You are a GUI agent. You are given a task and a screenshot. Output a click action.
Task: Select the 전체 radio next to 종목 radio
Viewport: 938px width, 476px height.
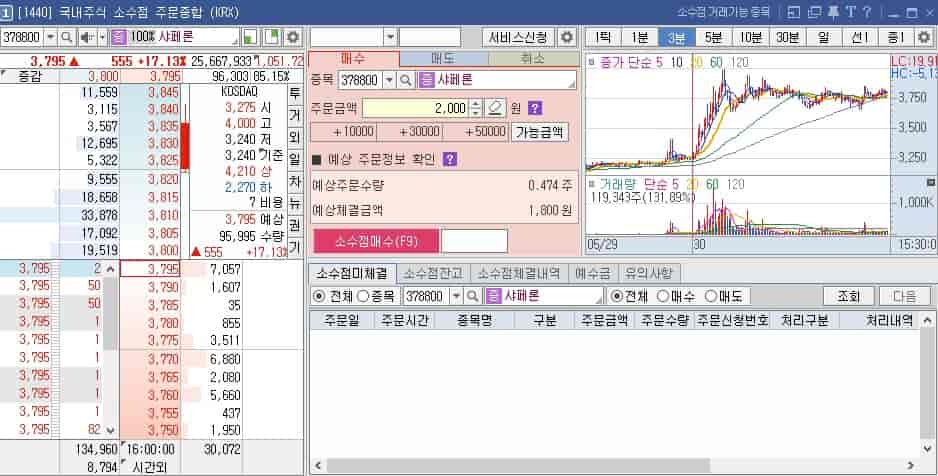(x=319, y=296)
